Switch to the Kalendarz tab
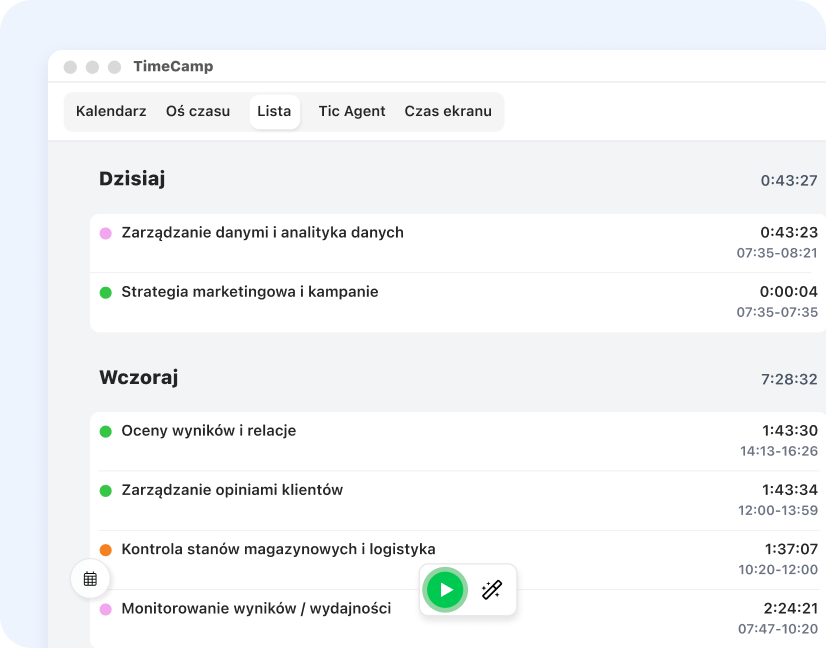Screen dimensions: 826x648 pyautogui.click(x=110, y=111)
